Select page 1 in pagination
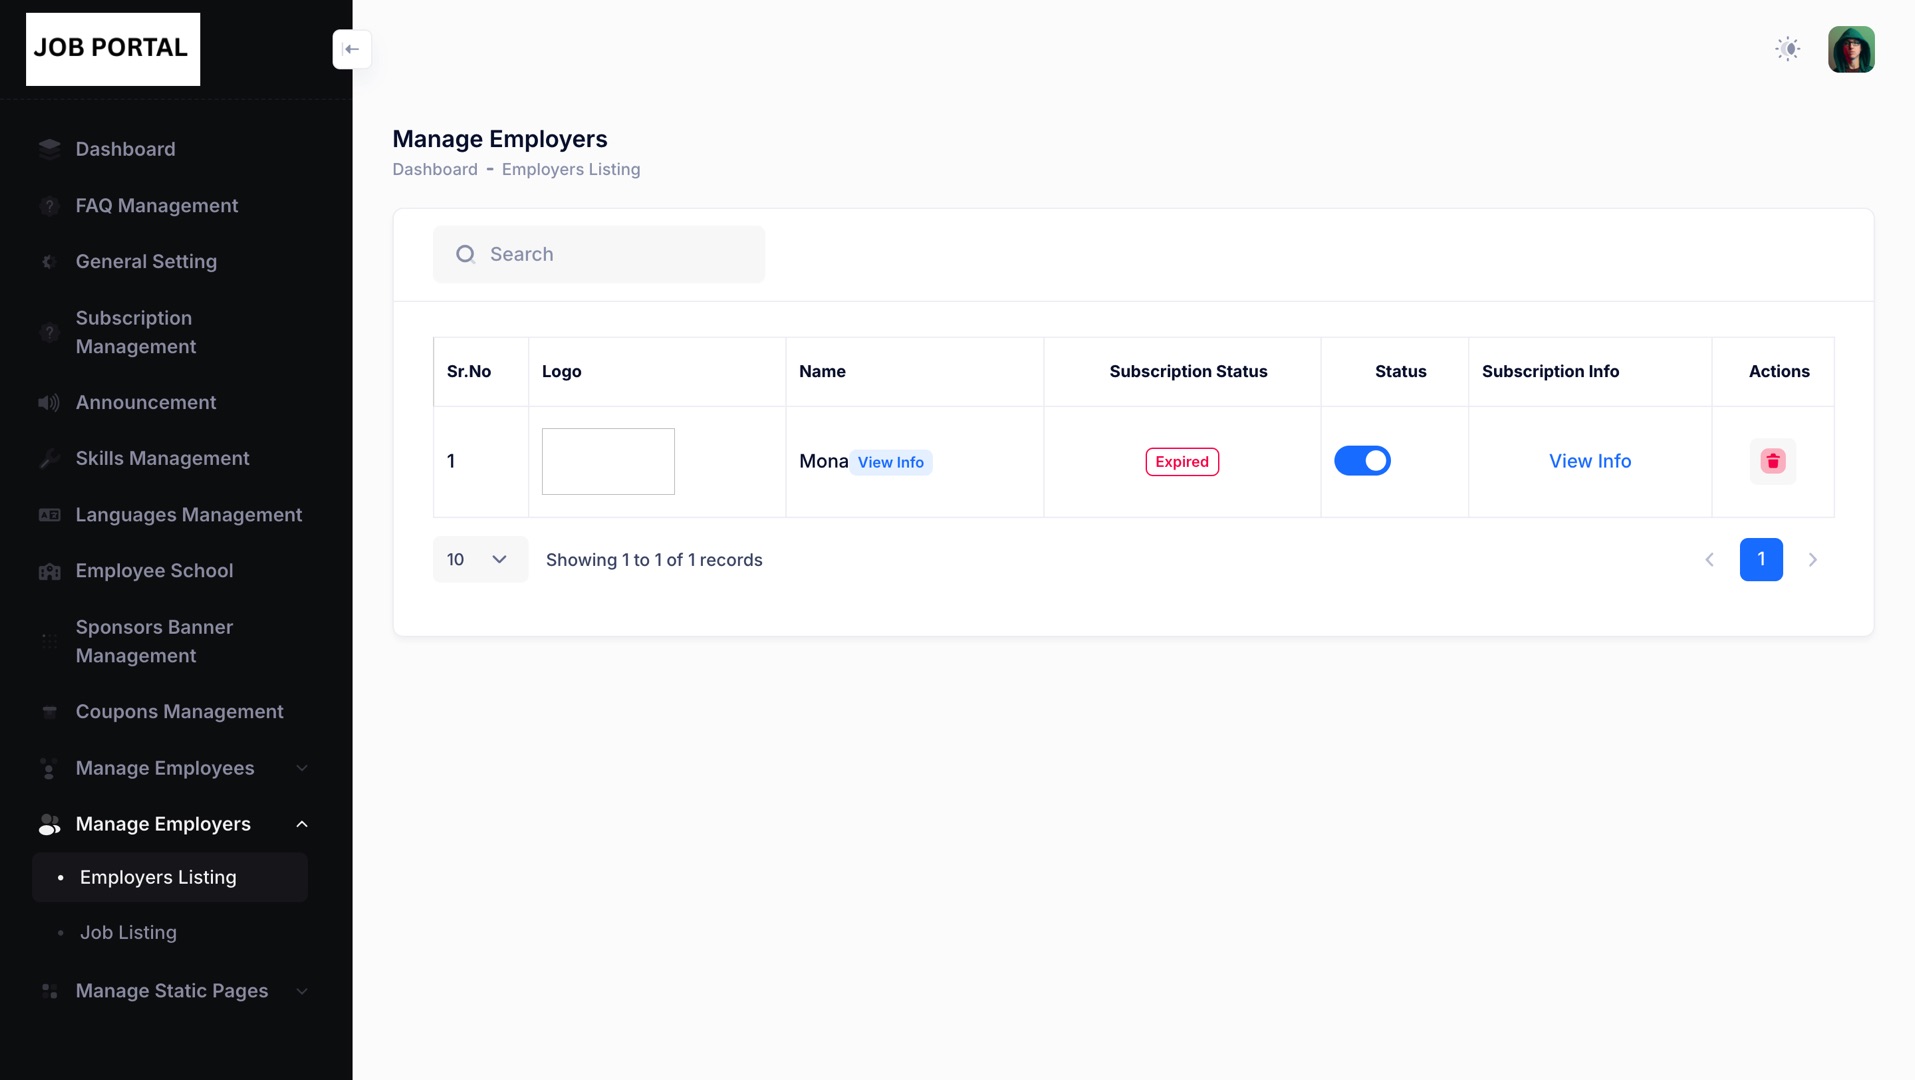 click(x=1760, y=560)
